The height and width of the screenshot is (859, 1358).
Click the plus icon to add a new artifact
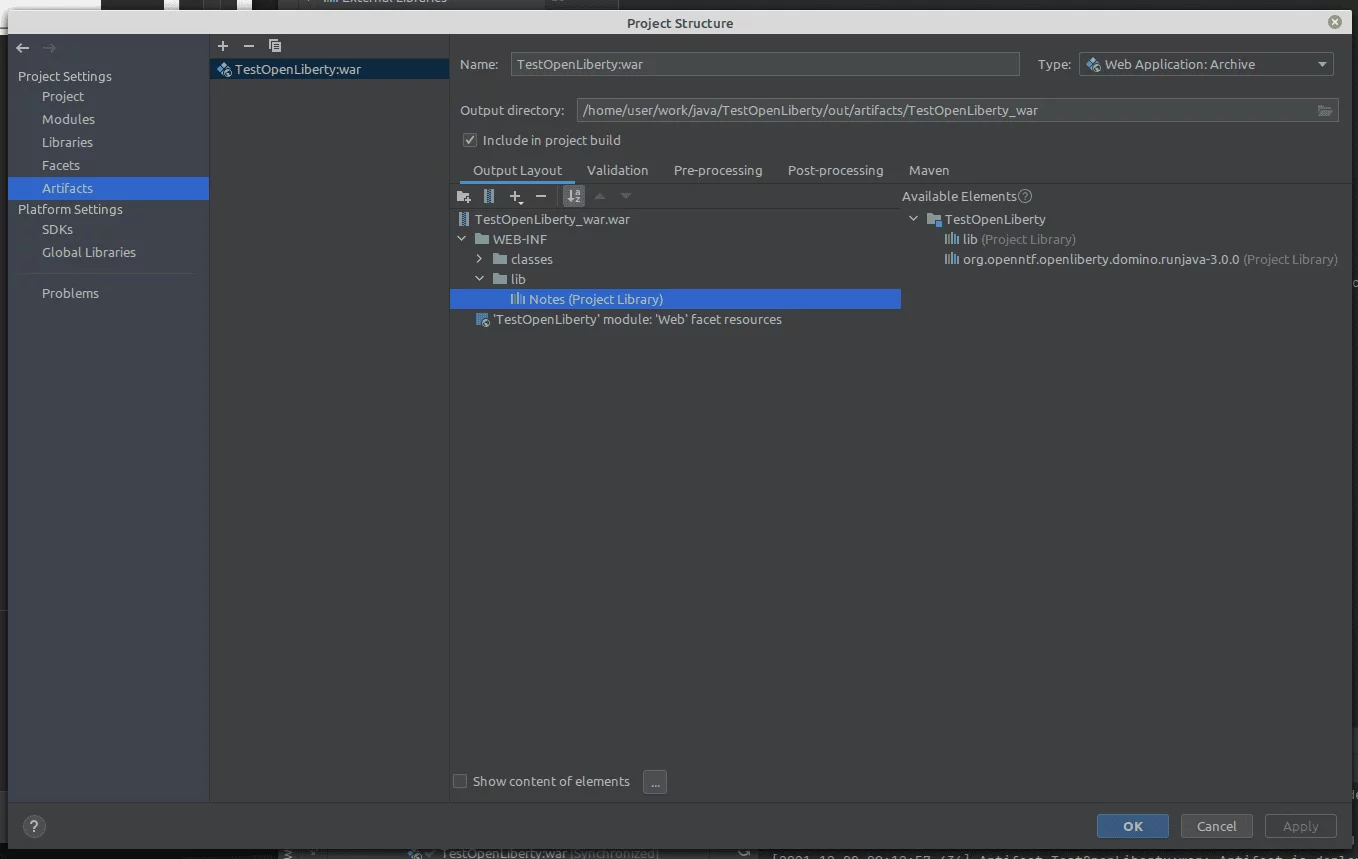[223, 46]
